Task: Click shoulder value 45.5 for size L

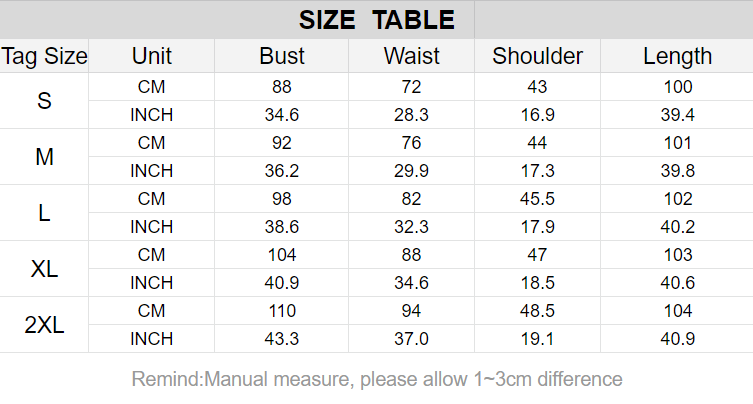Action: tap(537, 199)
